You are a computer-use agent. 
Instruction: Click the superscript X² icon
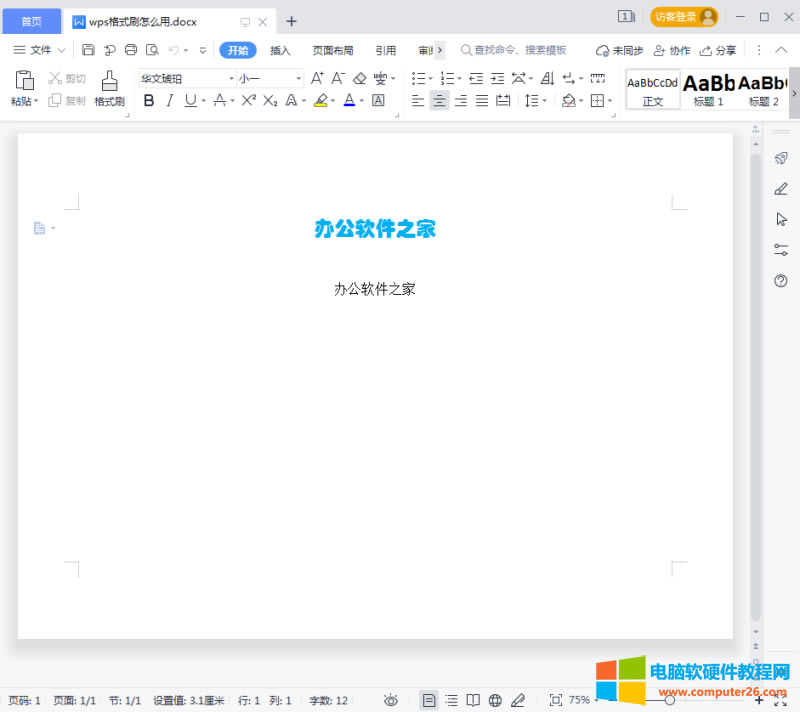(249, 100)
